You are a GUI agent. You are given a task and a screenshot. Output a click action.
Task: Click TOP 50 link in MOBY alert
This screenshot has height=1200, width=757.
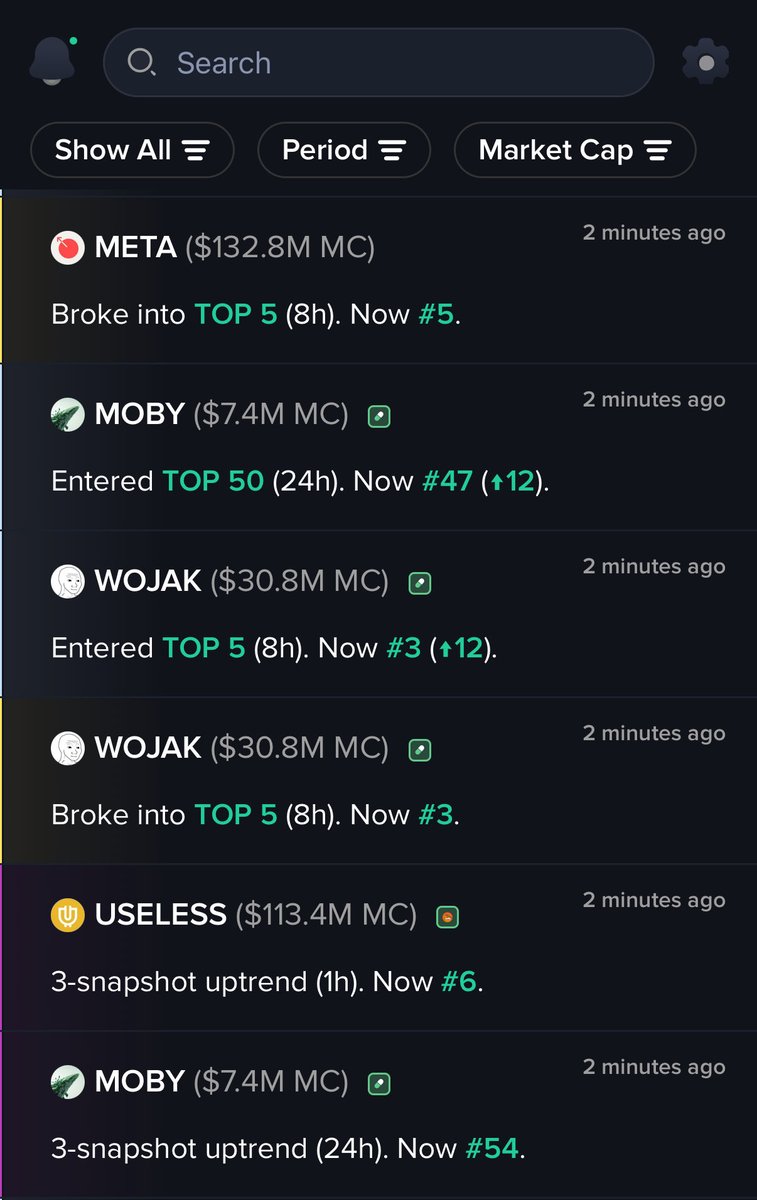[x=213, y=481]
